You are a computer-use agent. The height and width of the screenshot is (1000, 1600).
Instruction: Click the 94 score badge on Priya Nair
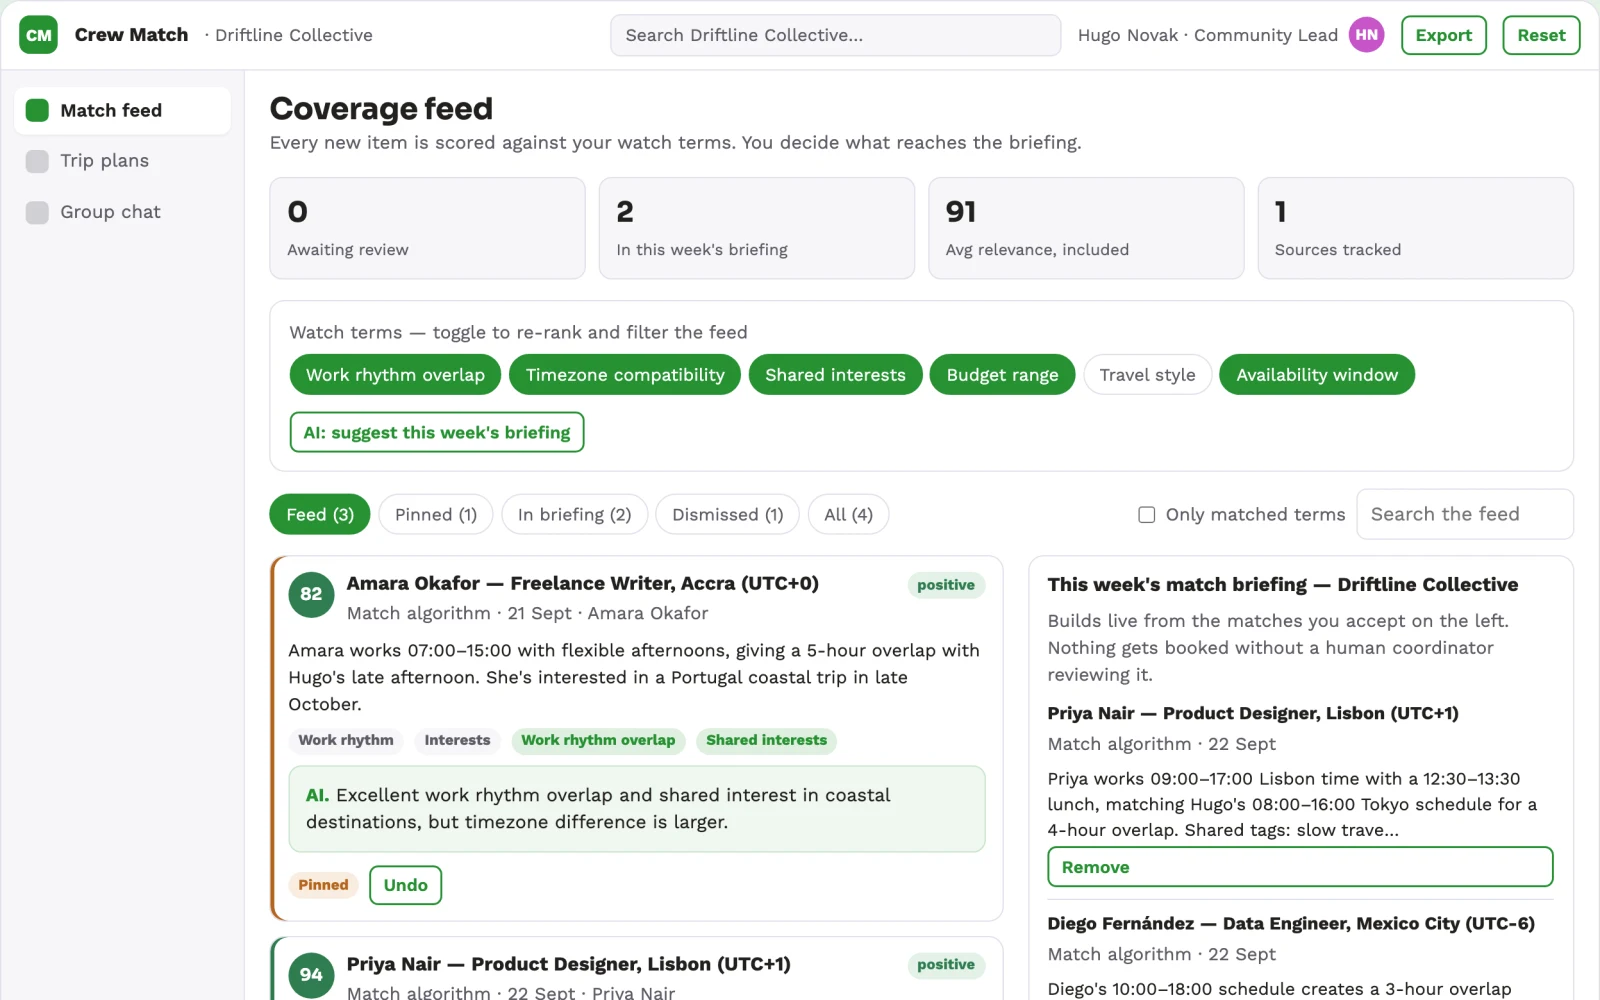click(x=311, y=974)
